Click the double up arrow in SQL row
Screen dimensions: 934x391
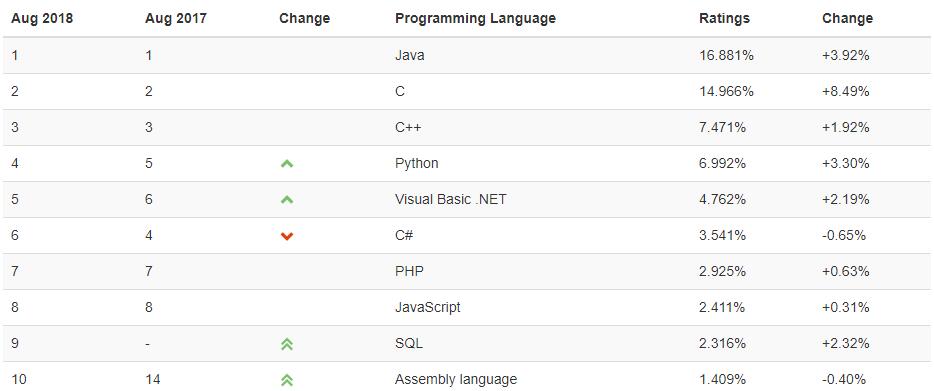[287, 343]
